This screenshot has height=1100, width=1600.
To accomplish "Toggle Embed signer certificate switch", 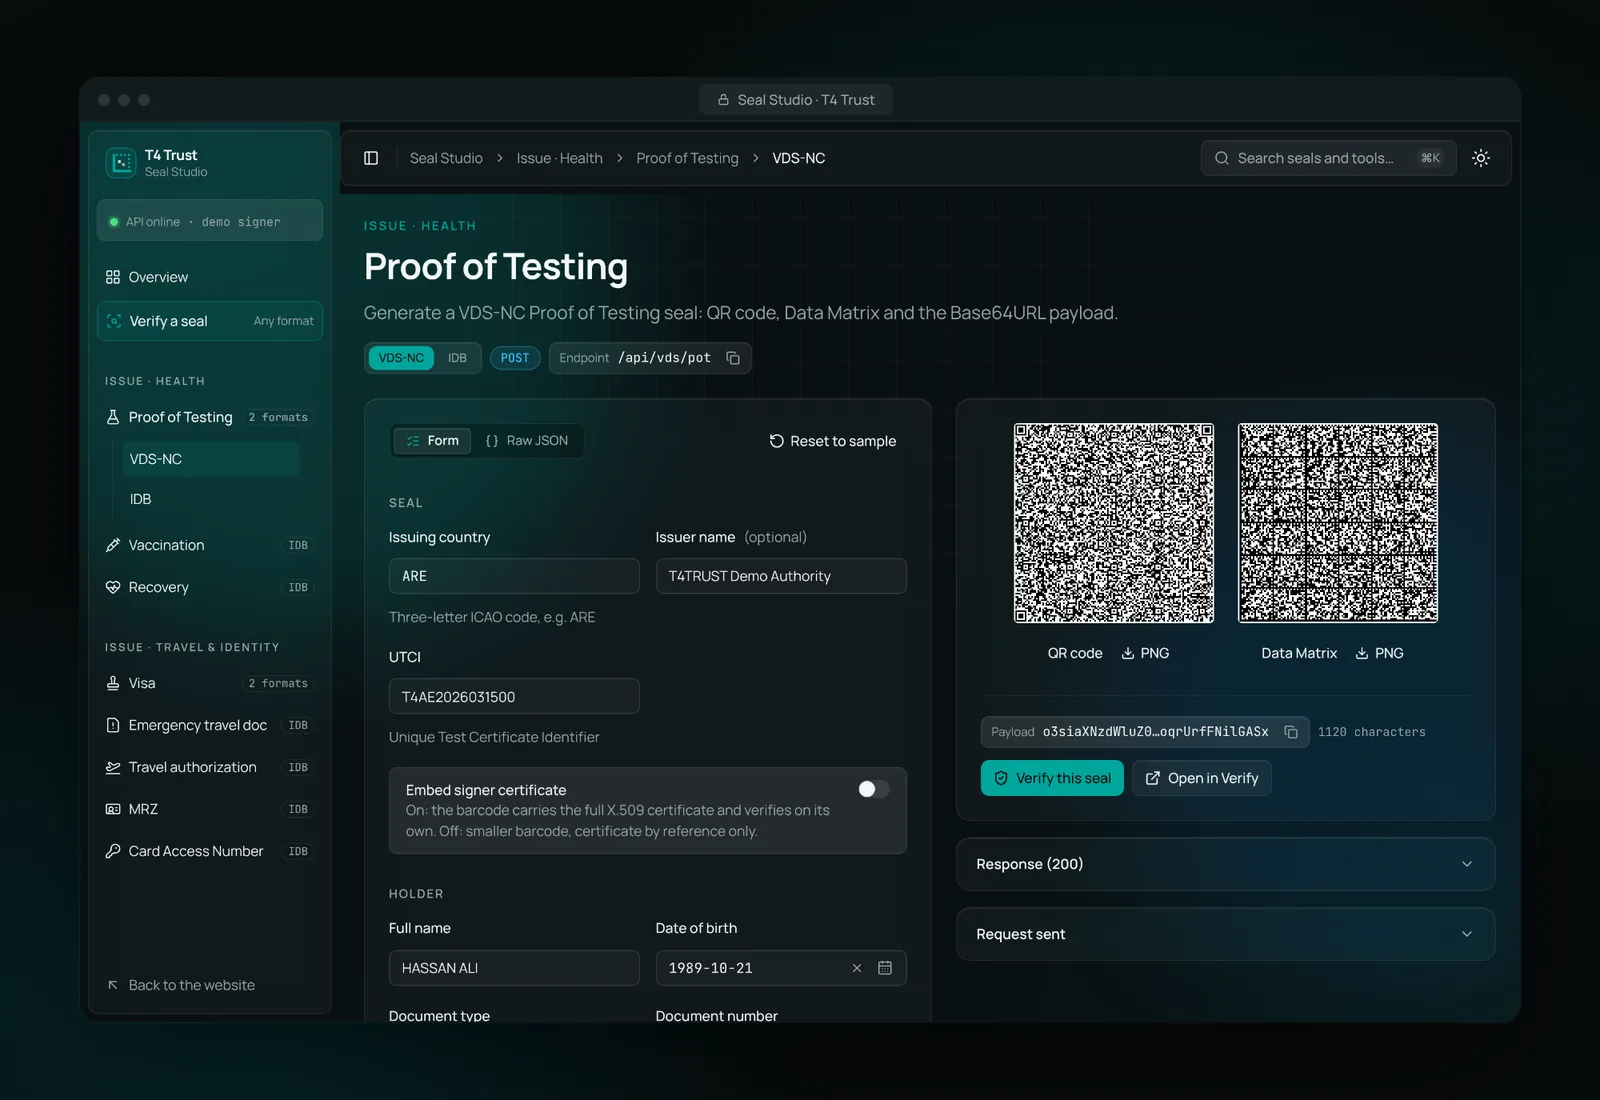I will pyautogui.click(x=873, y=789).
